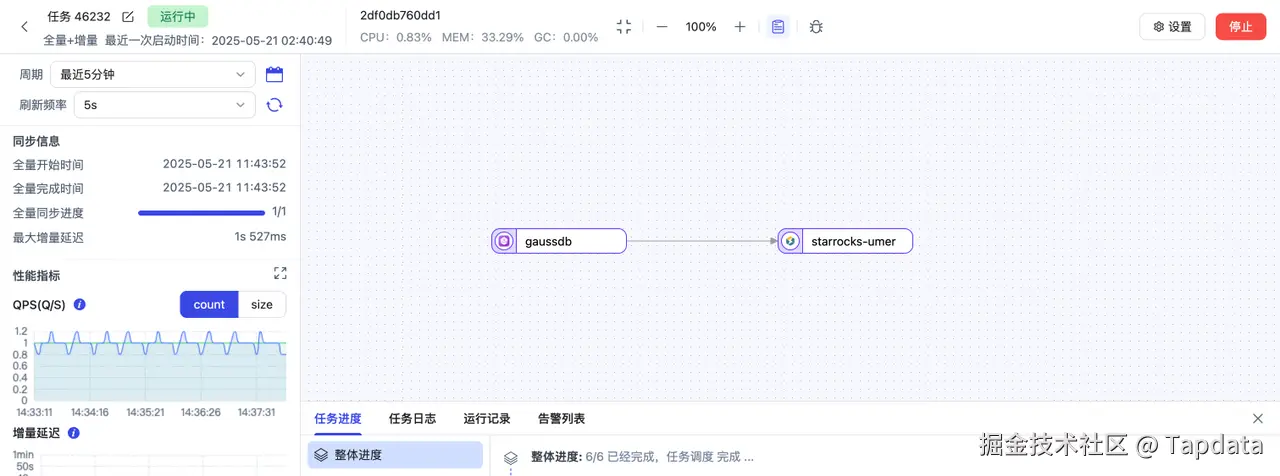Click the engine ID 2df0db760dd1
The width and height of the screenshot is (1280, 476).
pyautogui.click(x=401, y=15)
